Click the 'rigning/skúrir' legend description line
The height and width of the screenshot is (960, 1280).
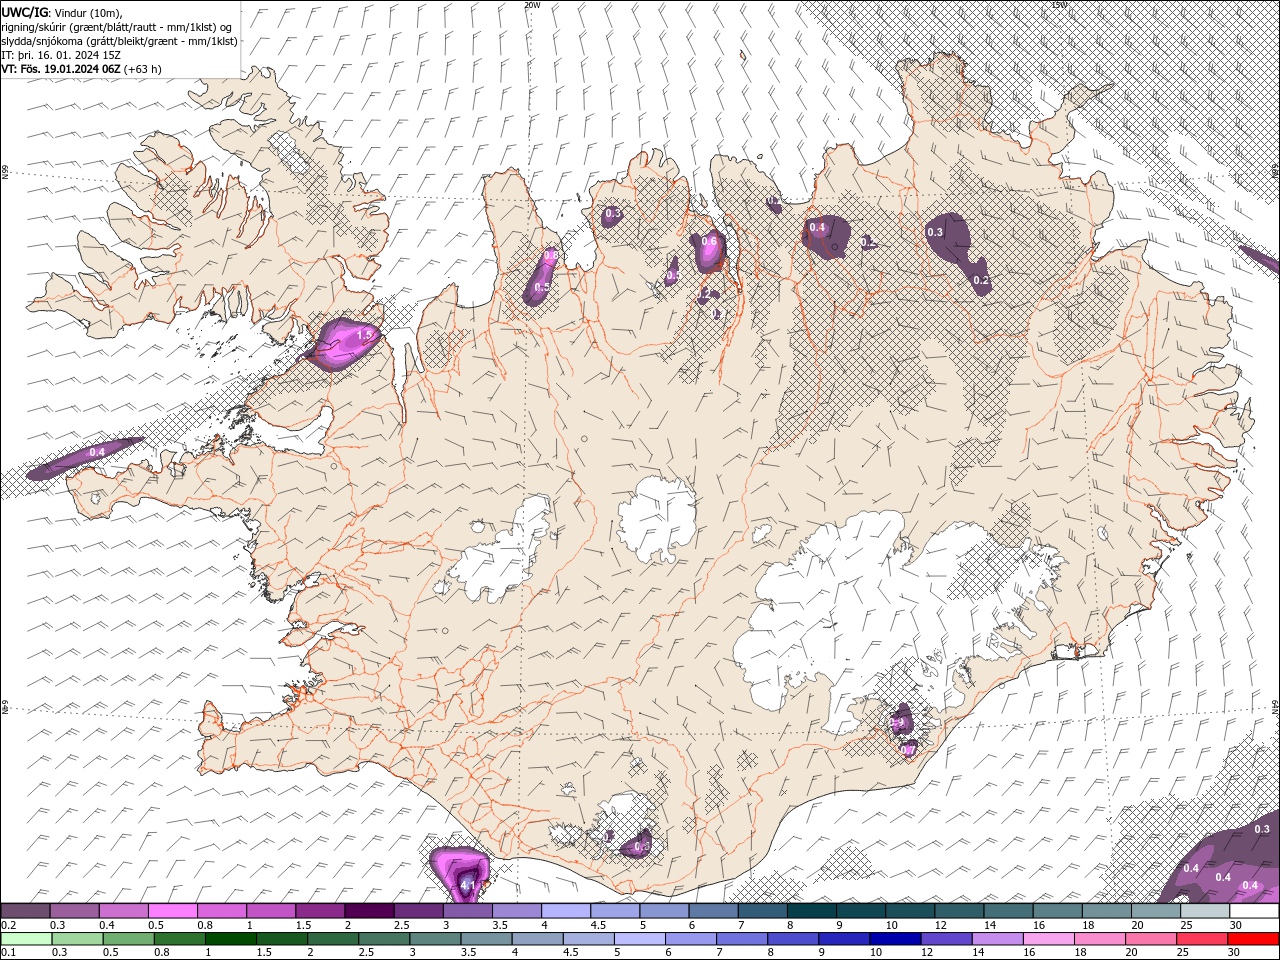pyautogui.click(x=117, y=27)
